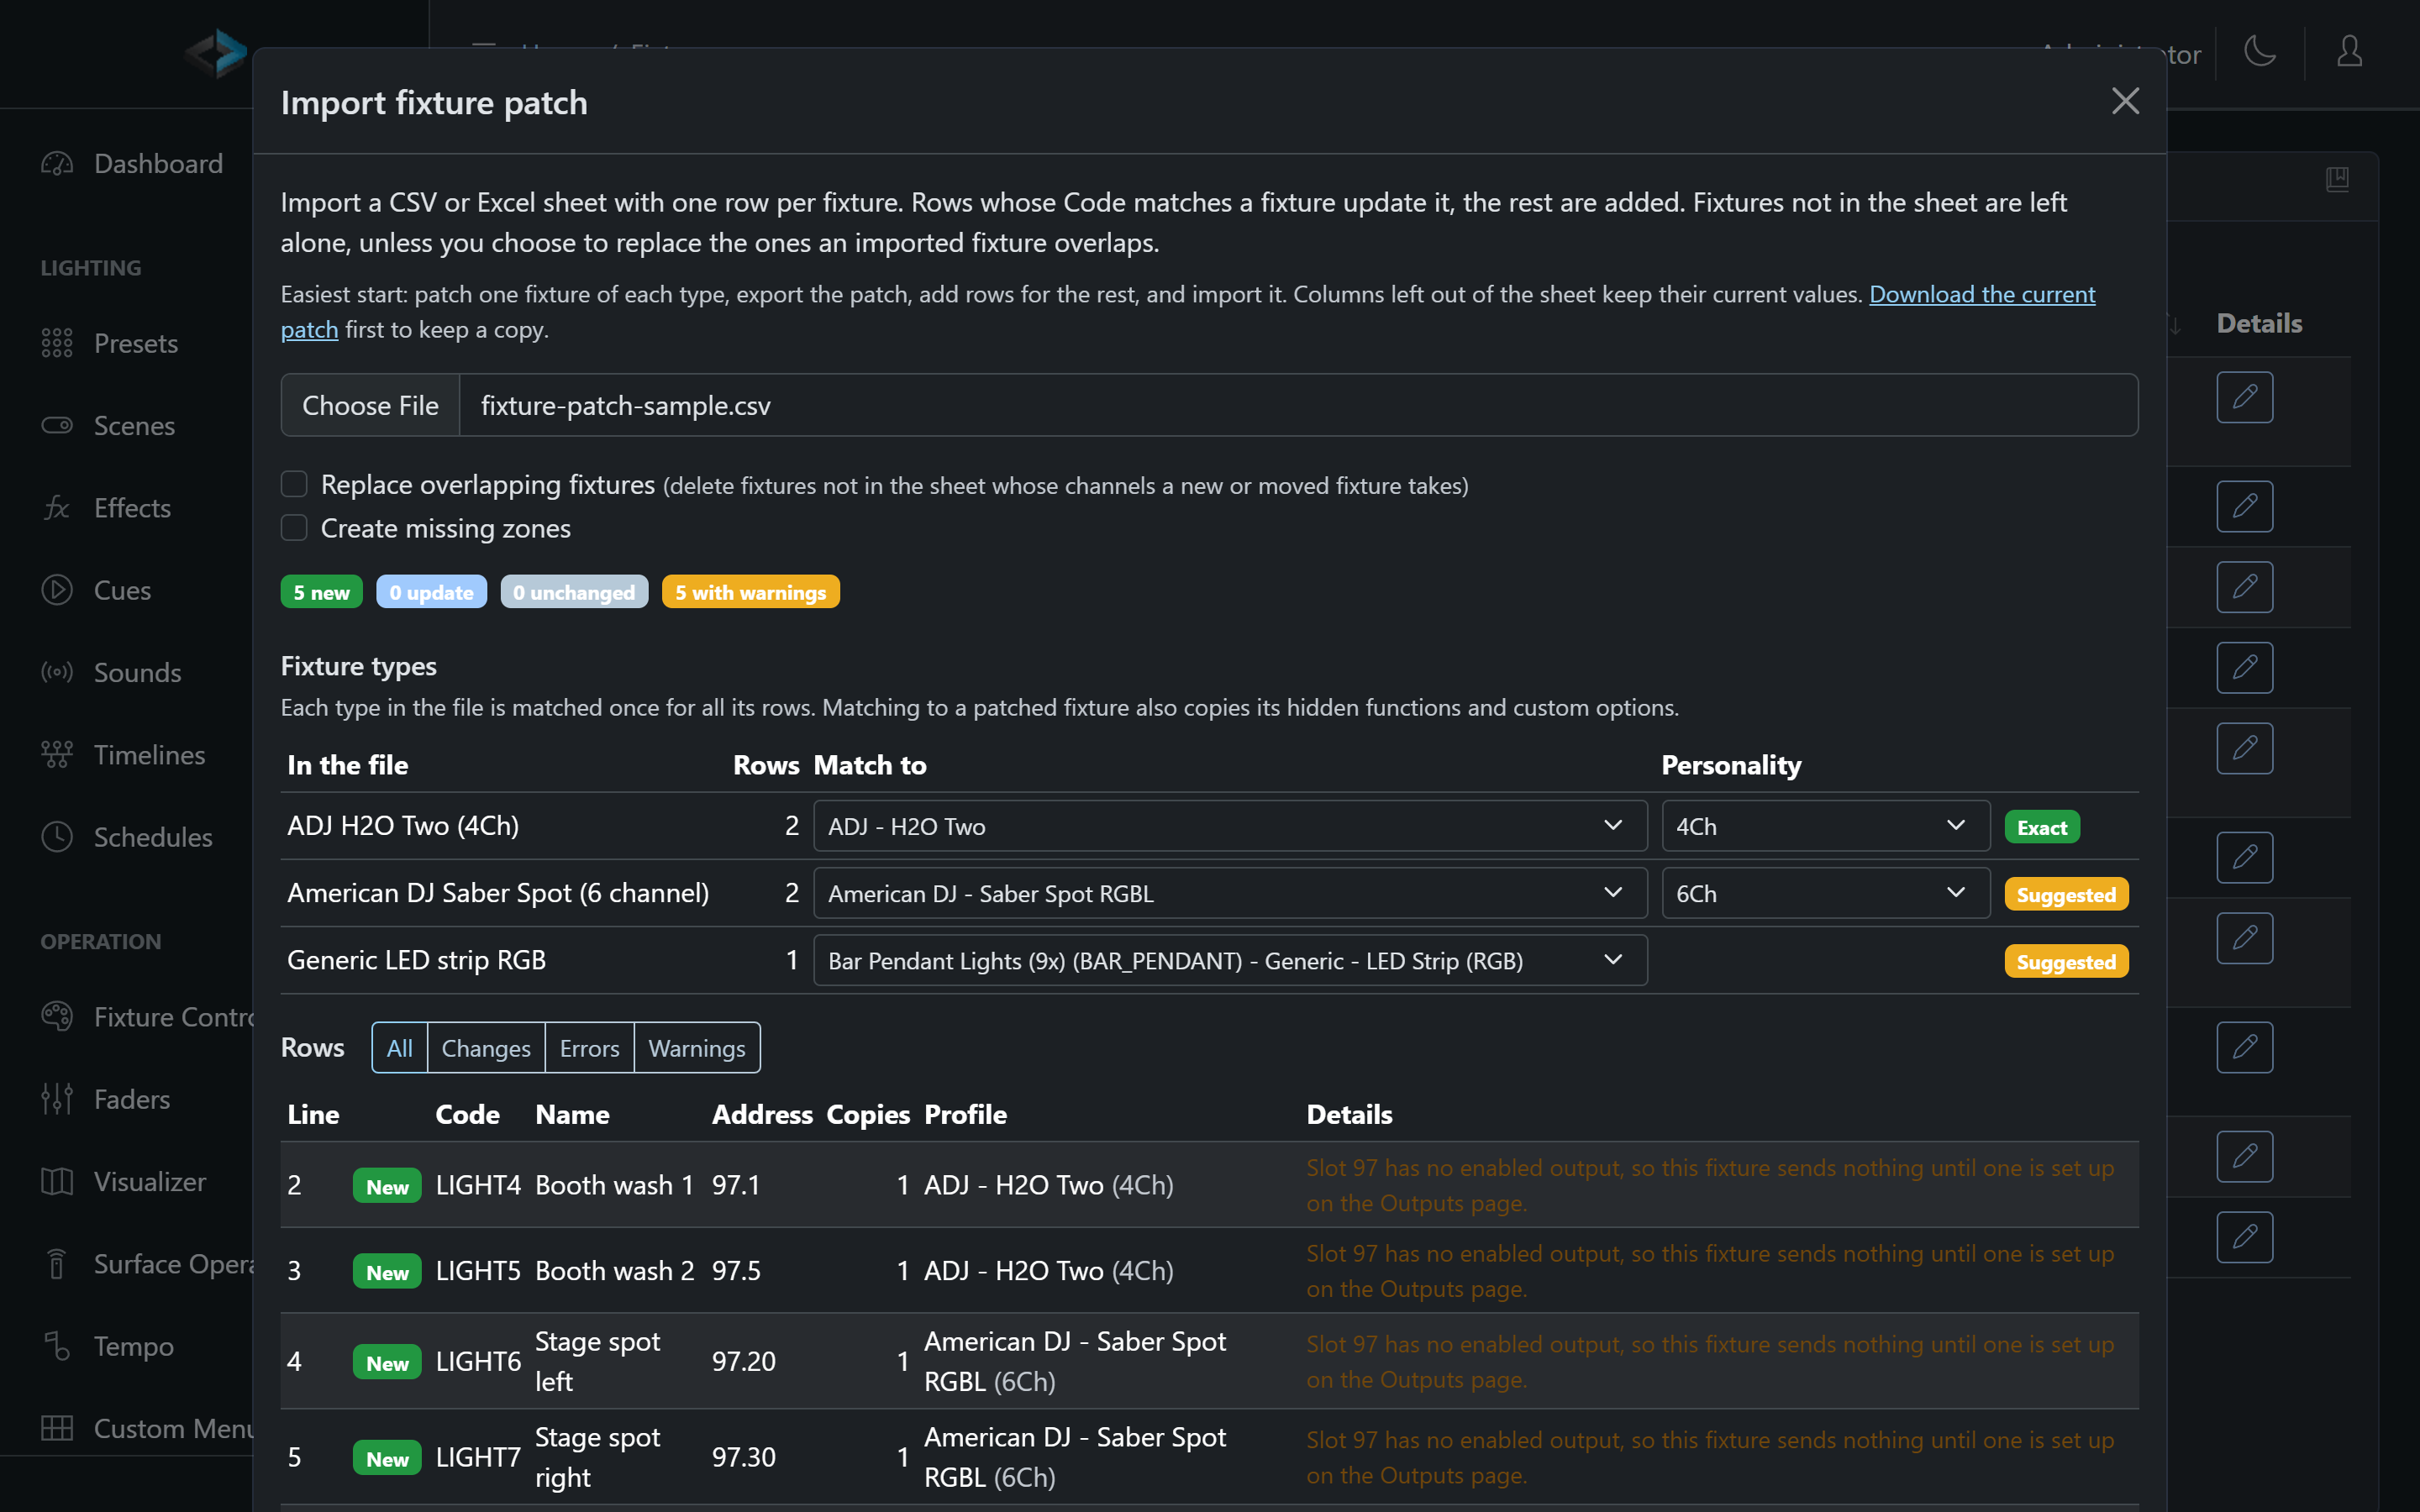Screen dimensions: 2420x1512
Task: Open the Surface Operation icon
Action: [x=57, y=1264]
